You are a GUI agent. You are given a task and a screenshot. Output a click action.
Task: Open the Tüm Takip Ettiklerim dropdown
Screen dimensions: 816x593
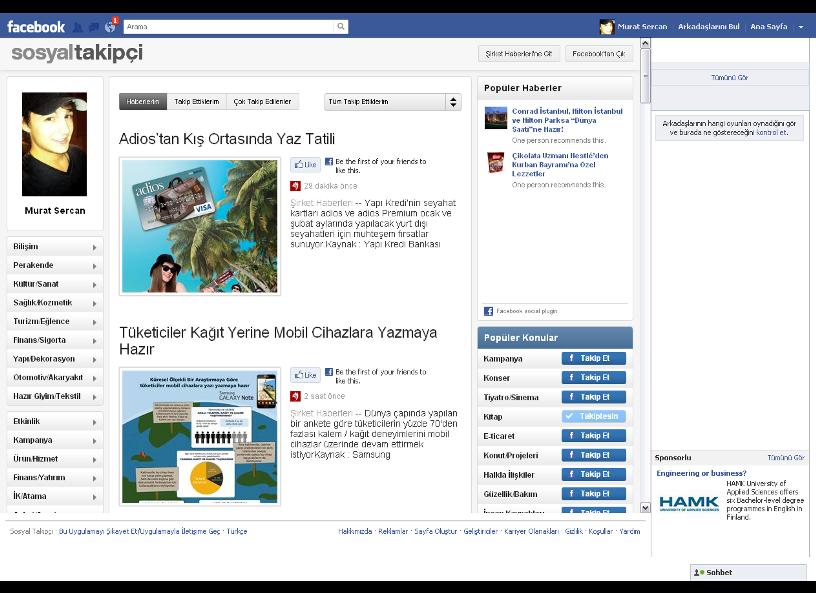coord(393,102)
